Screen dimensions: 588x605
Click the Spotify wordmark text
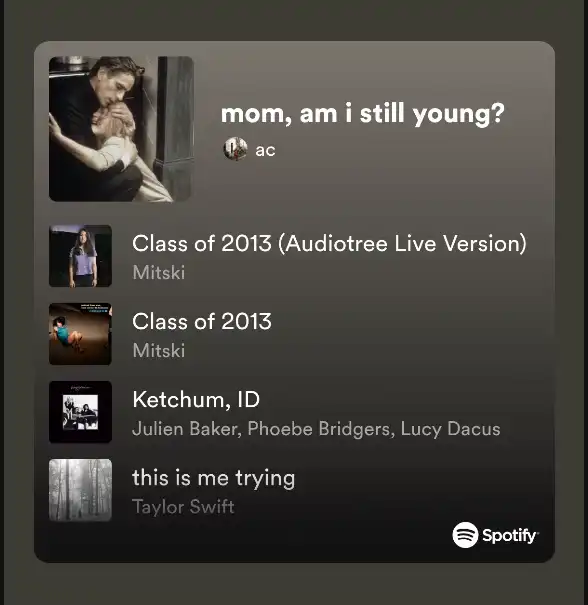coord(510,536)
